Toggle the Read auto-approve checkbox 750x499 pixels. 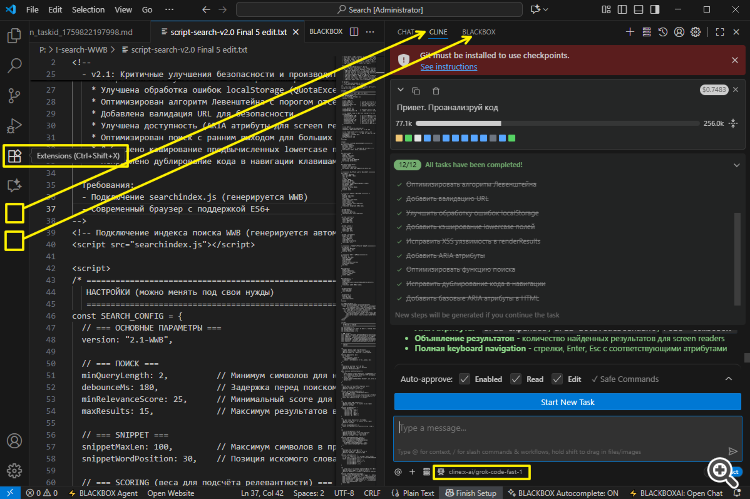coord(516,379)
